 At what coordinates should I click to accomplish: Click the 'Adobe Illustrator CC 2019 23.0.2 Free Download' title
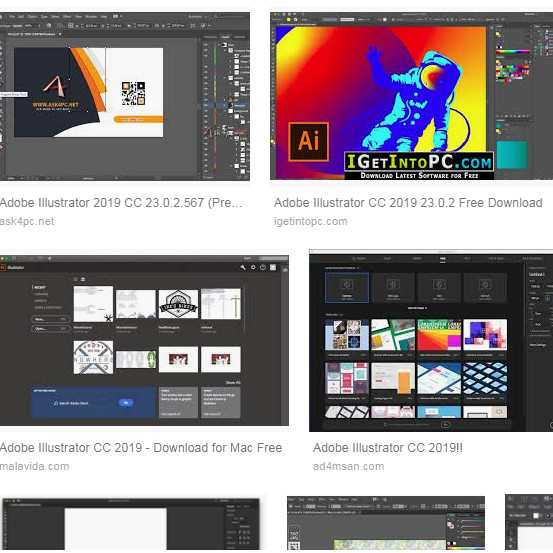click(408, 203)
